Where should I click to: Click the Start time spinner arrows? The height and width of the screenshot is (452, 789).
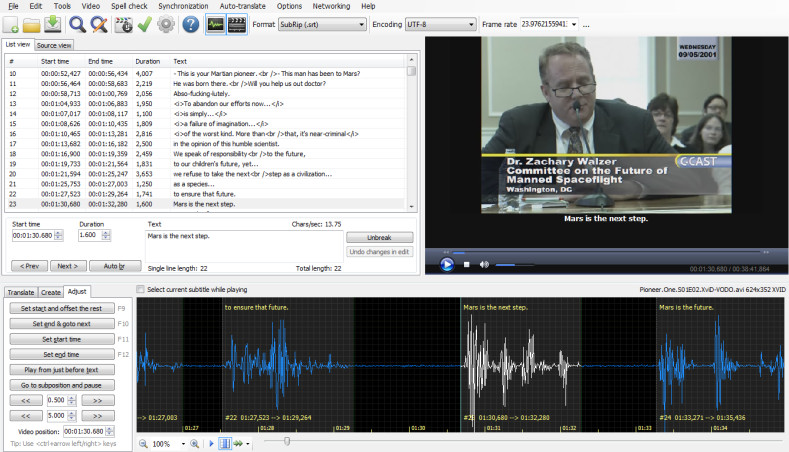pyautogui.click(x=59, y=235)
